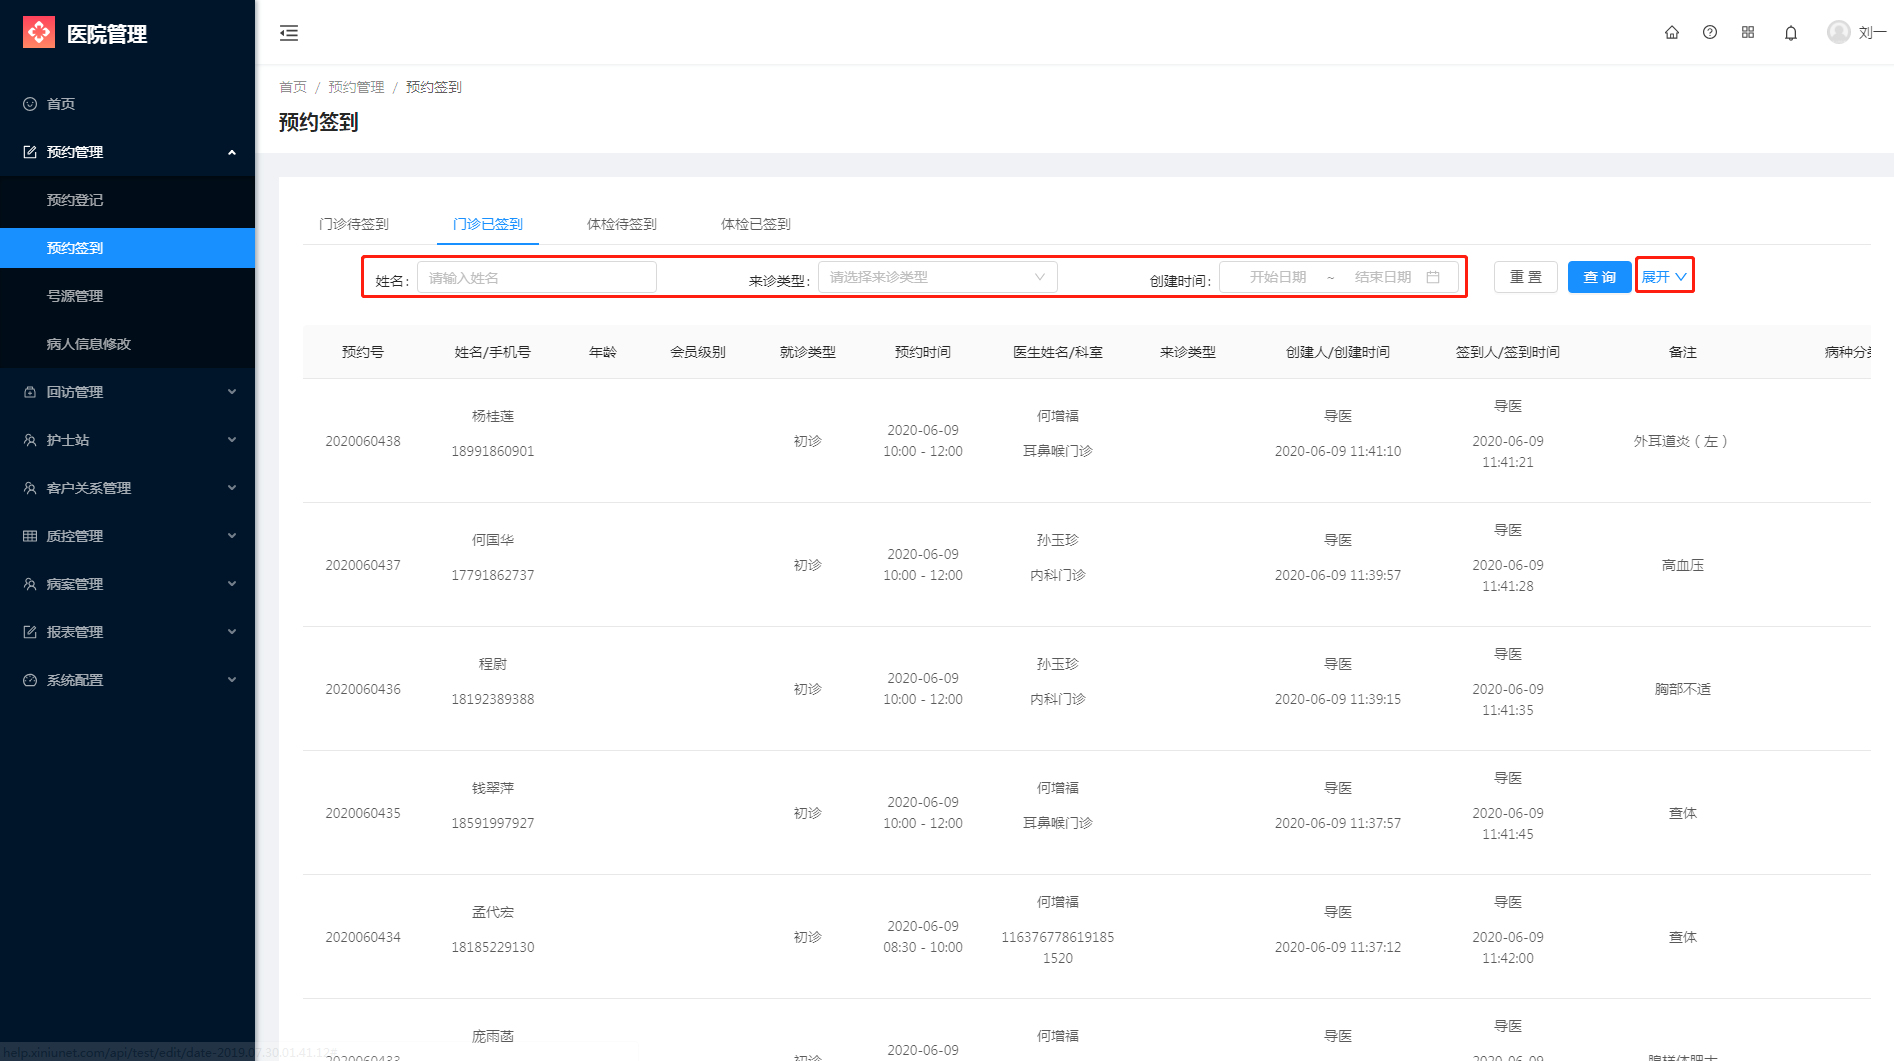Click patient name 何国华
This screenshot has height=1061, width=1894.
pyautogui.click(x=493, y=540)
